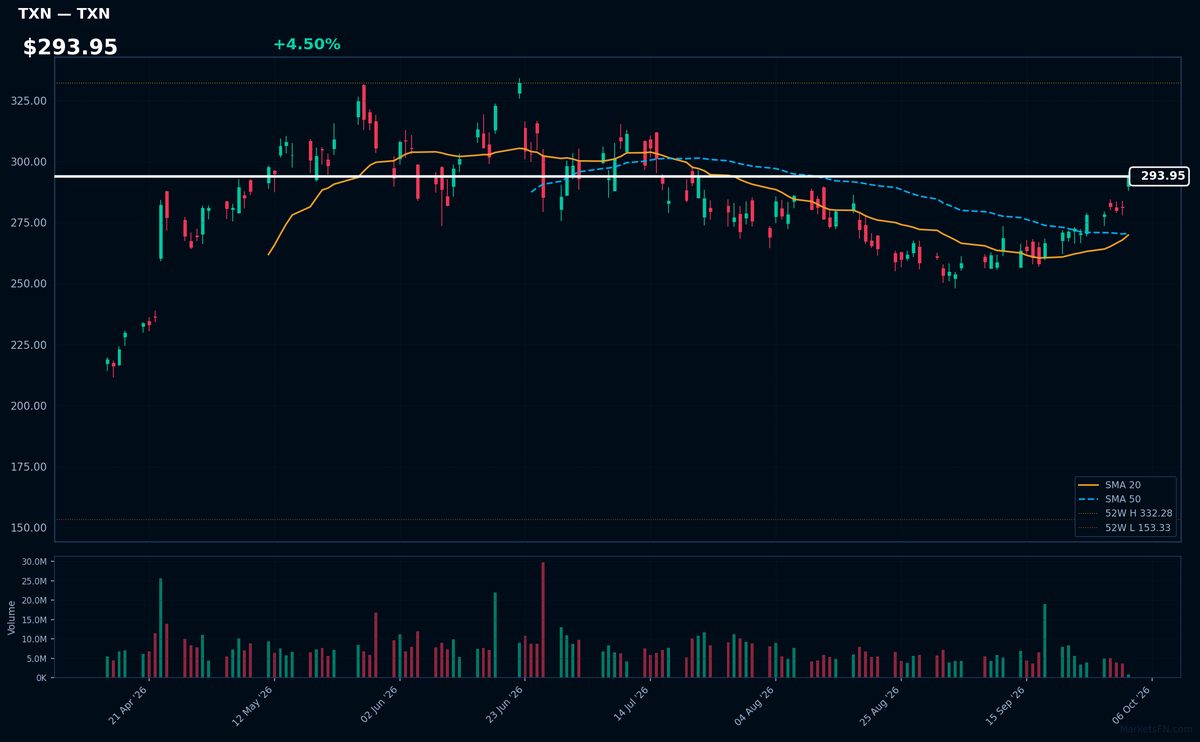
Task: Click the 300.00 price axis label
Action: coord(29,162)
